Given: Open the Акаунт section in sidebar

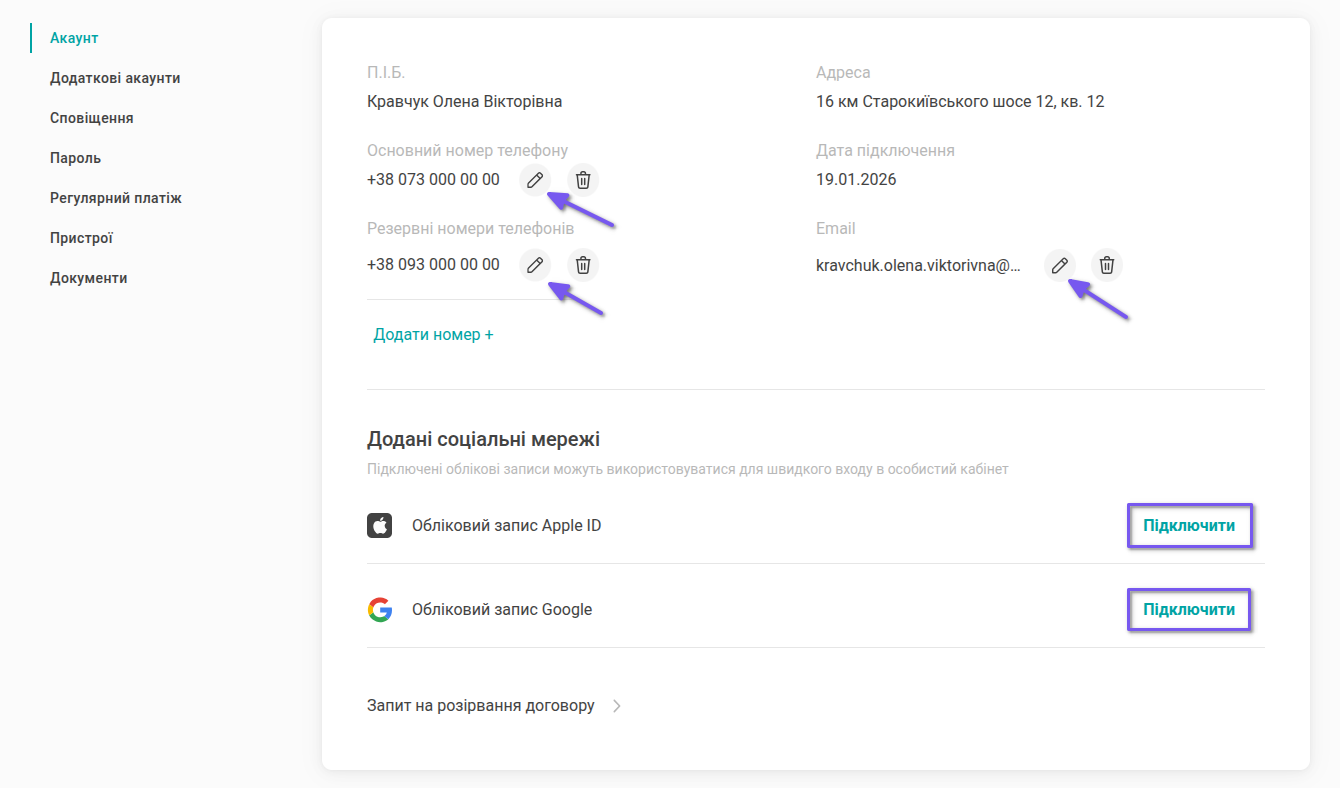Looking at the screenshot, I should click(74, 38).
